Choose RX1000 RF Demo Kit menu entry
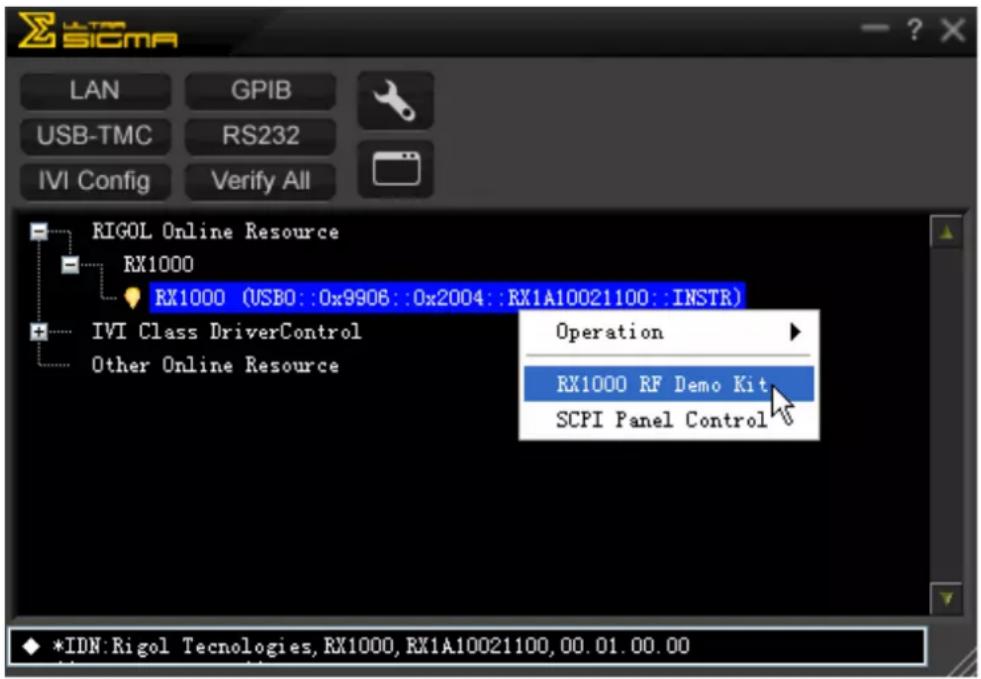The image size is (981, 679). 669,384
